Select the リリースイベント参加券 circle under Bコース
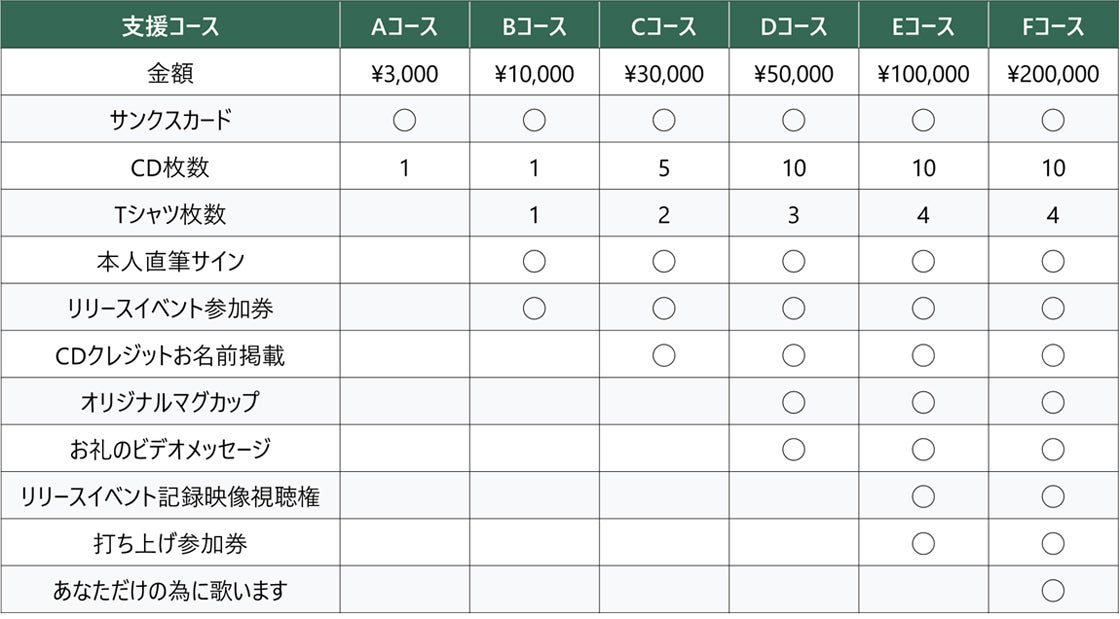 534,308
